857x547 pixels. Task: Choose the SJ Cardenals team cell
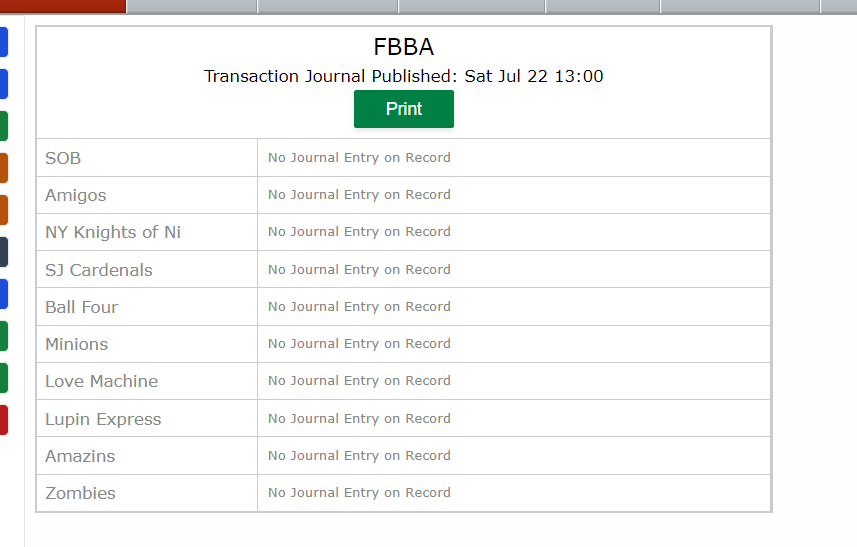tap(147, 269)
